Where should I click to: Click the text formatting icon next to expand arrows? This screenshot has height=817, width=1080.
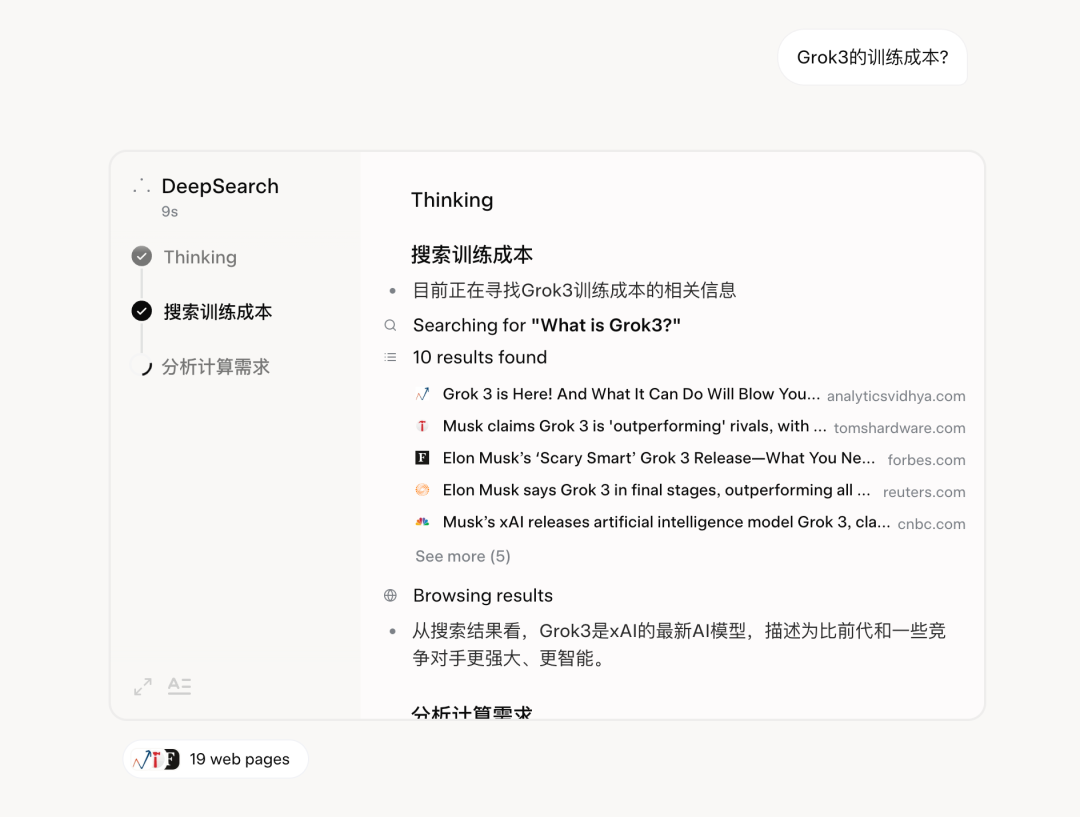tap(180, 687)
